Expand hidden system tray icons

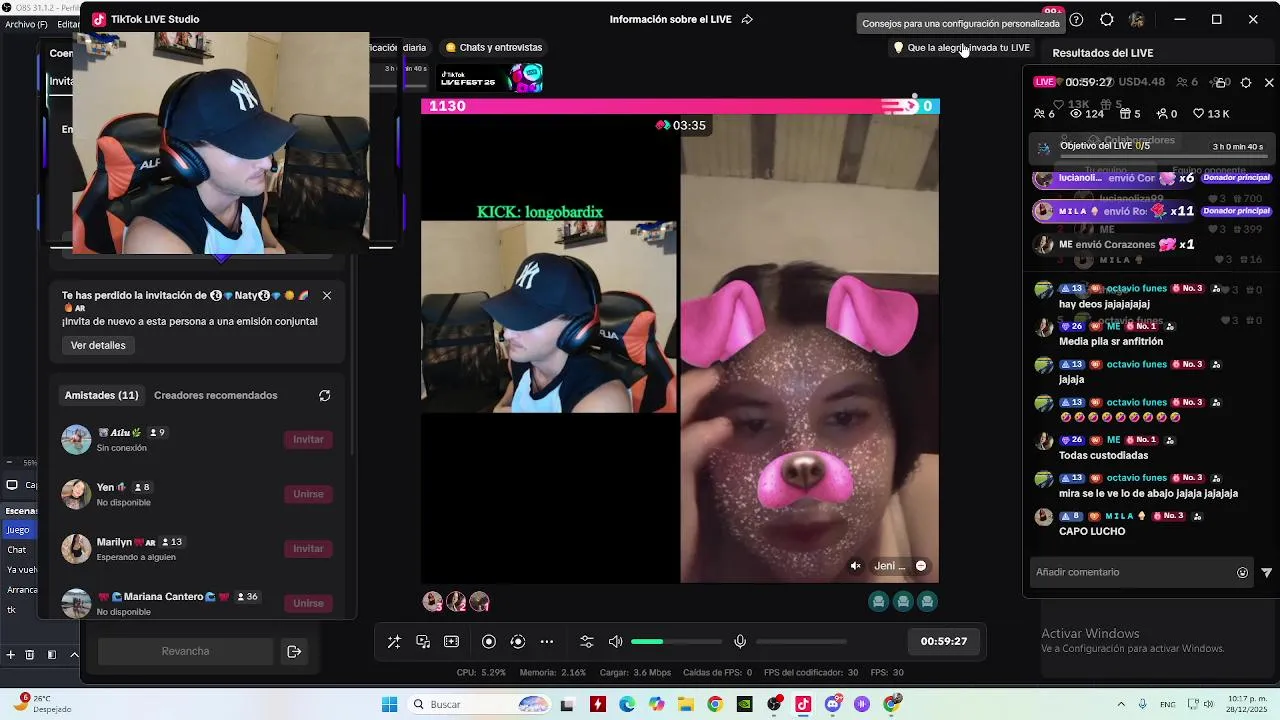[1121, 705]
